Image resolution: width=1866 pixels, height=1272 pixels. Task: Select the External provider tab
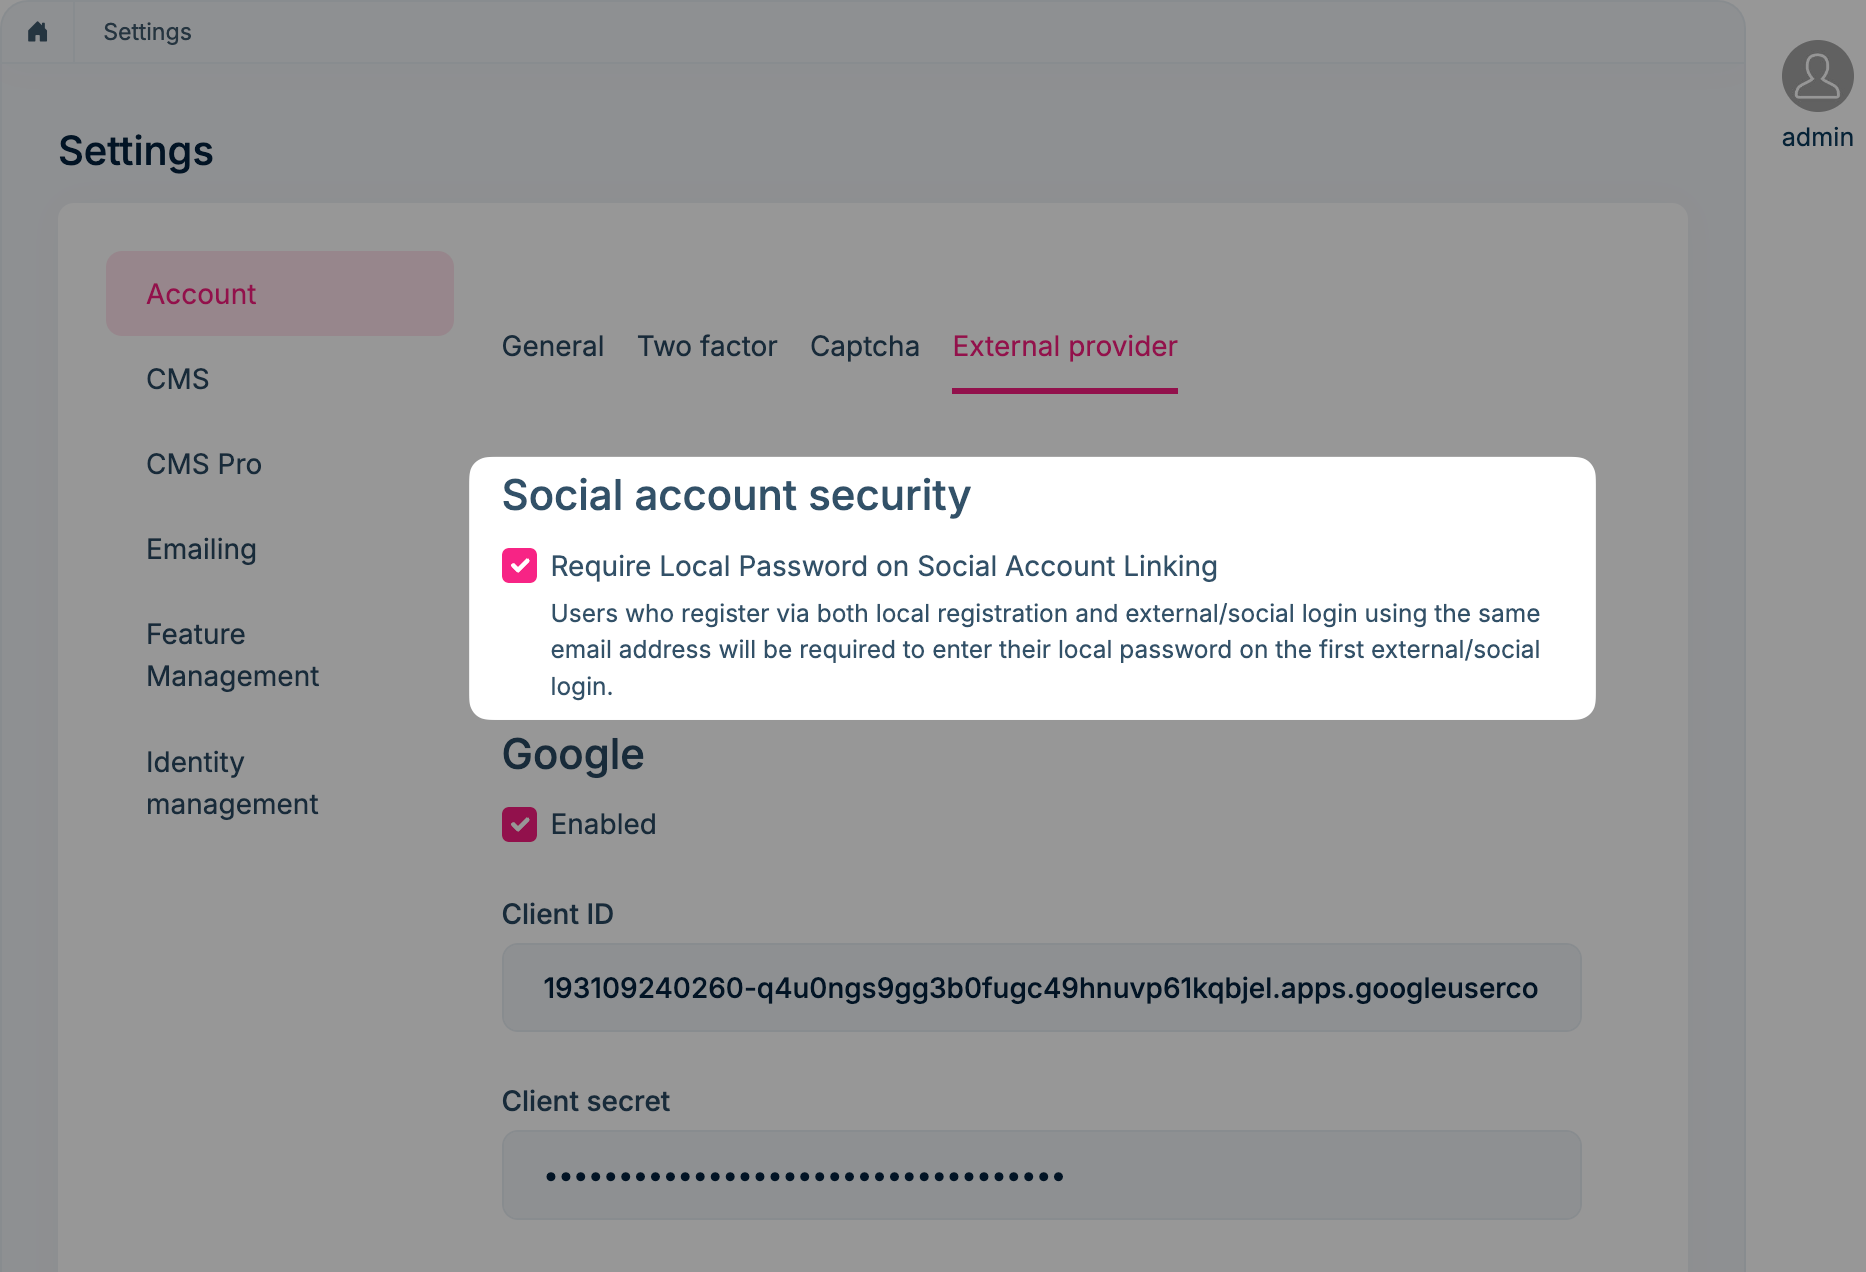[x=1063, y=346]
